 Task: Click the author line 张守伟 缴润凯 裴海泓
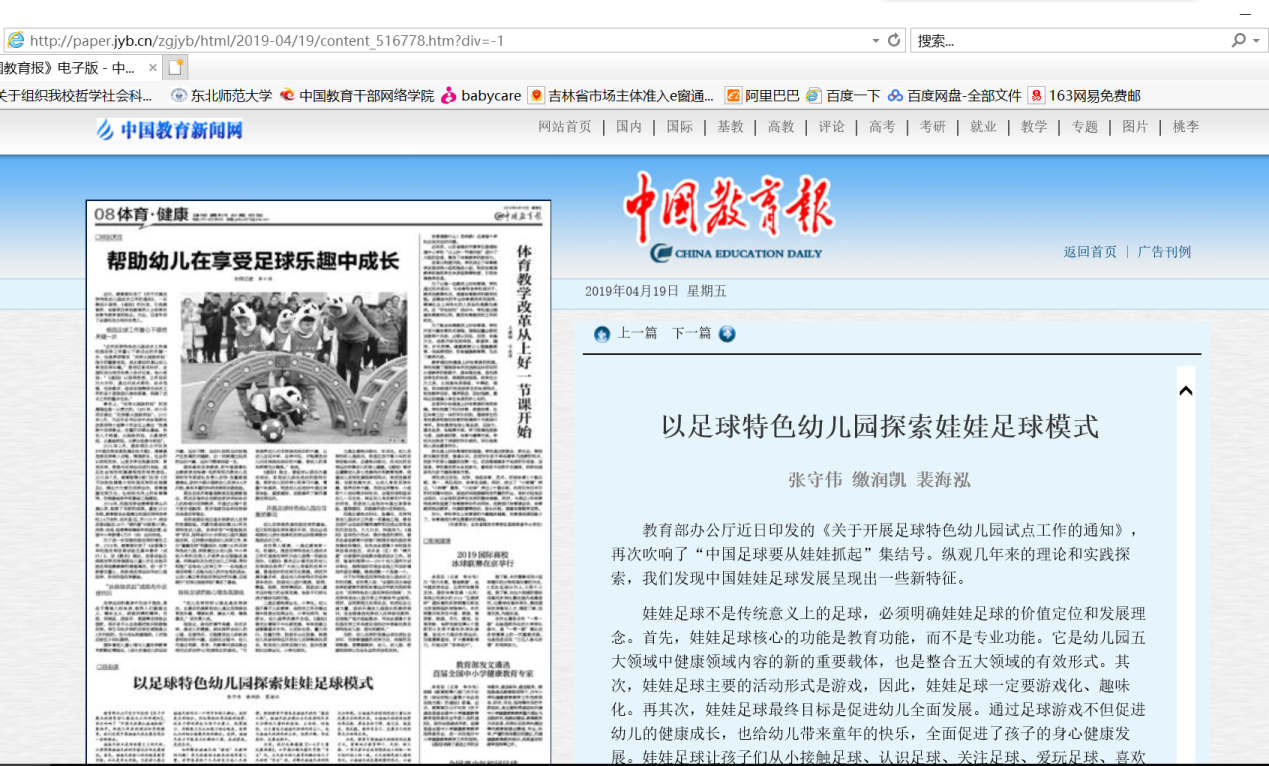(x=880, y=480)
